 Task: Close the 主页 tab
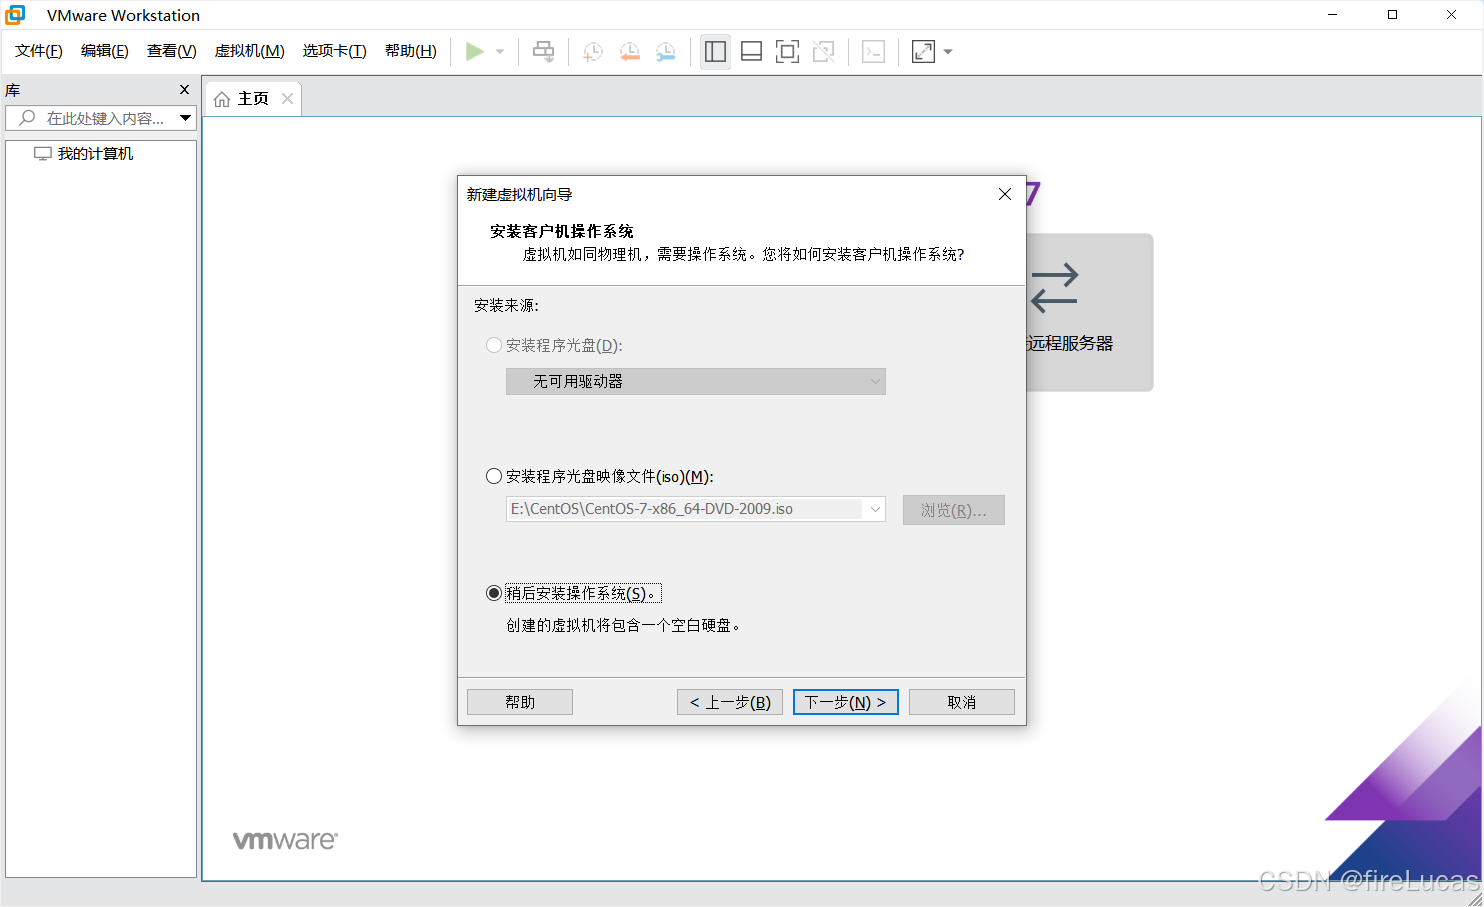pos(288,98)
